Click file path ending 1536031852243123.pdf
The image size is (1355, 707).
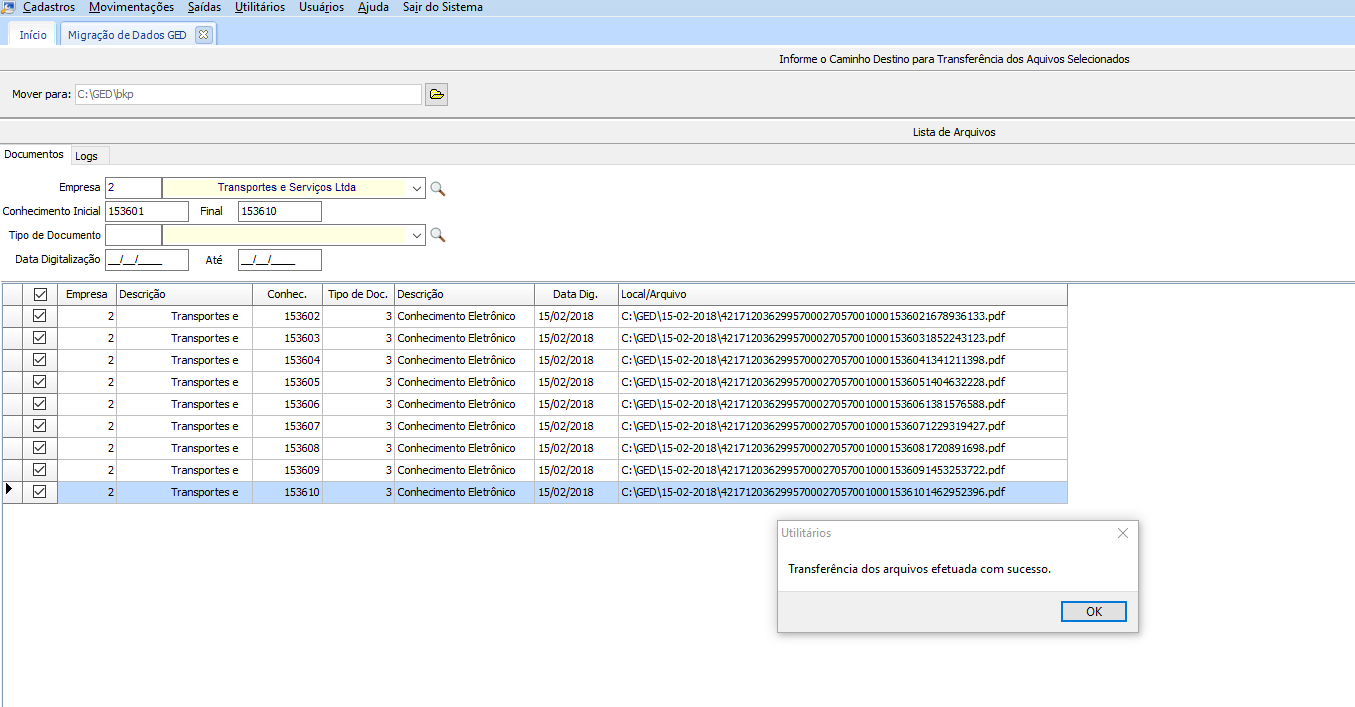click(x=813, y=338)
